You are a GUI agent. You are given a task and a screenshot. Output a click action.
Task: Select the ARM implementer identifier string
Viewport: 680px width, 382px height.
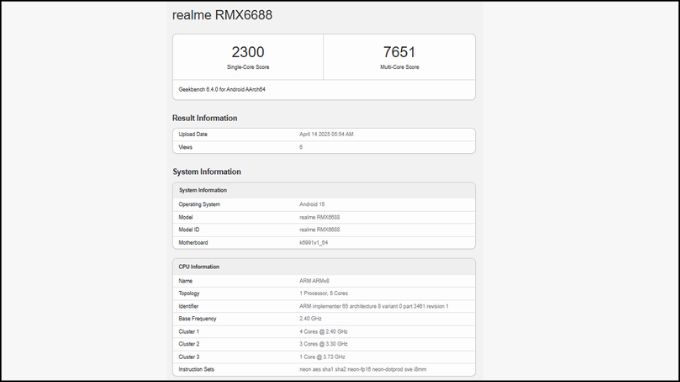tap(373, 307)
